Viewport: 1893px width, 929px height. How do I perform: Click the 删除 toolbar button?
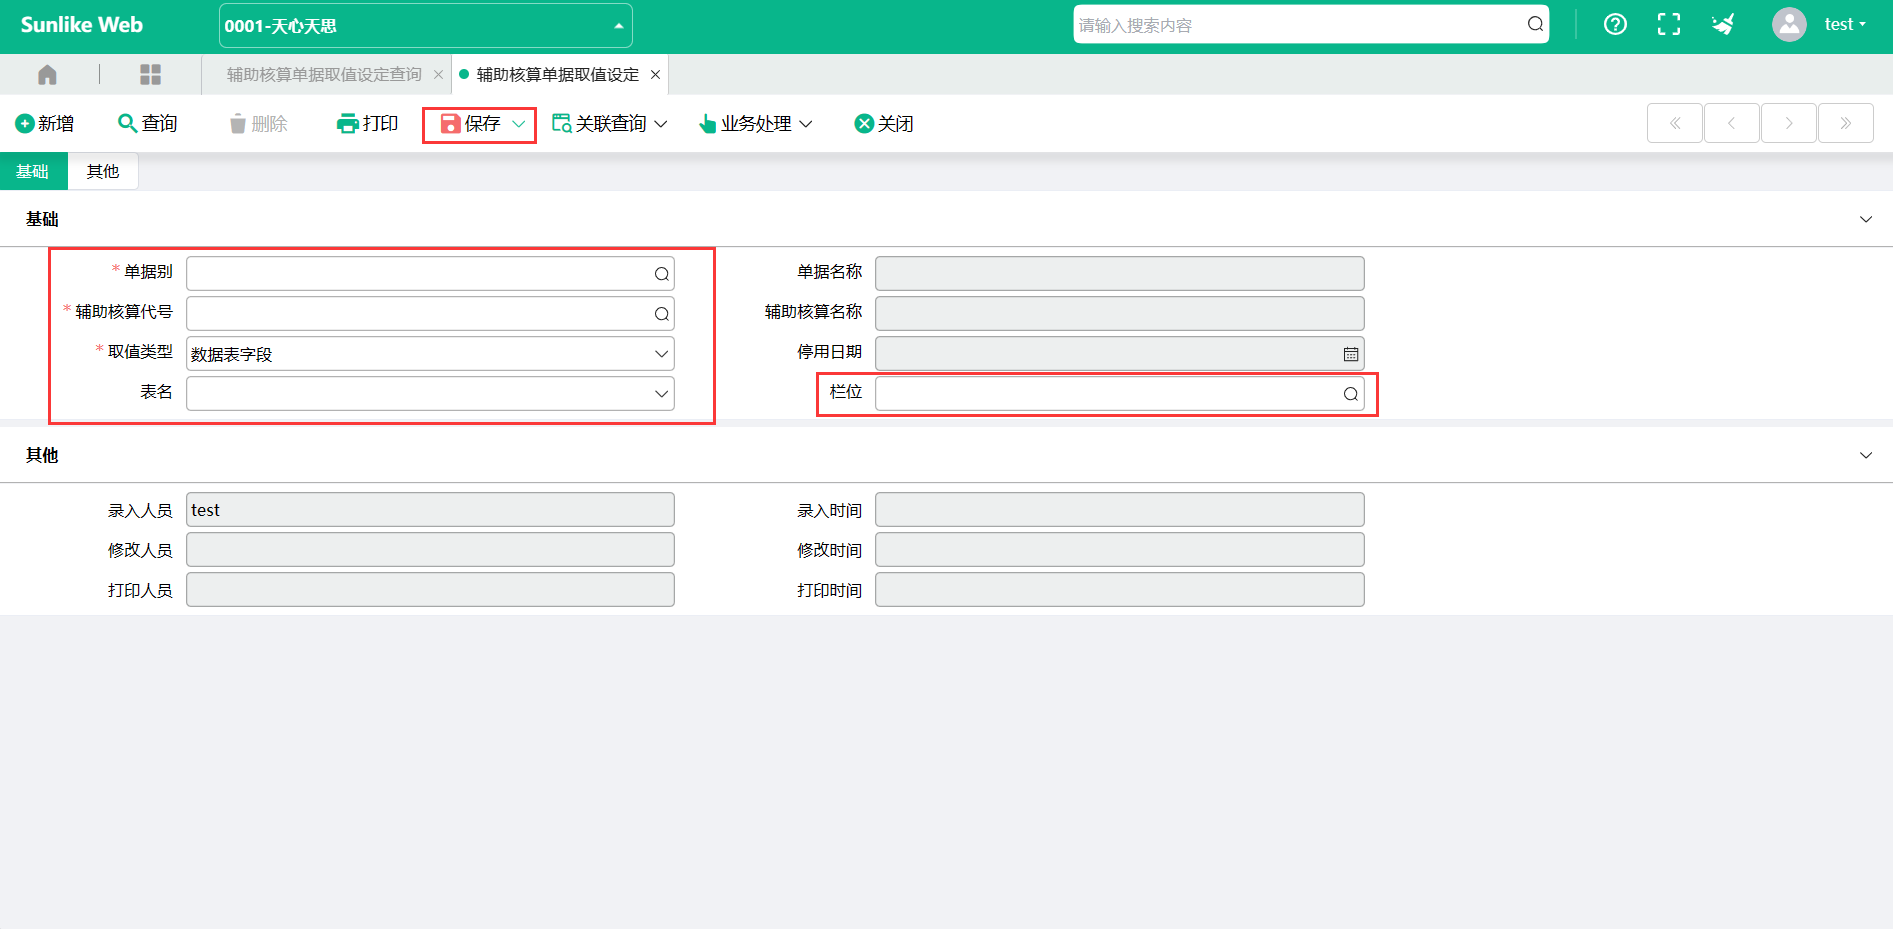click(x=258, y=123)
